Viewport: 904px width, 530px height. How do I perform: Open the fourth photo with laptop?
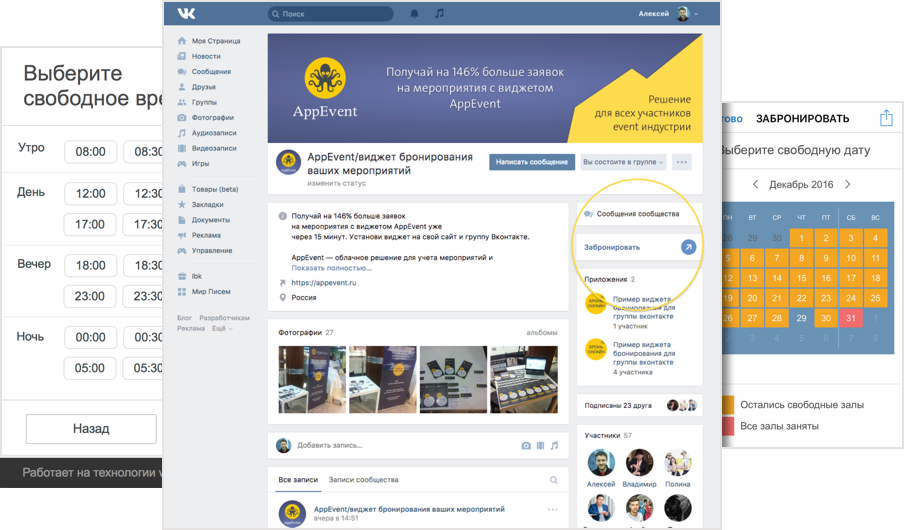point(524,379)
